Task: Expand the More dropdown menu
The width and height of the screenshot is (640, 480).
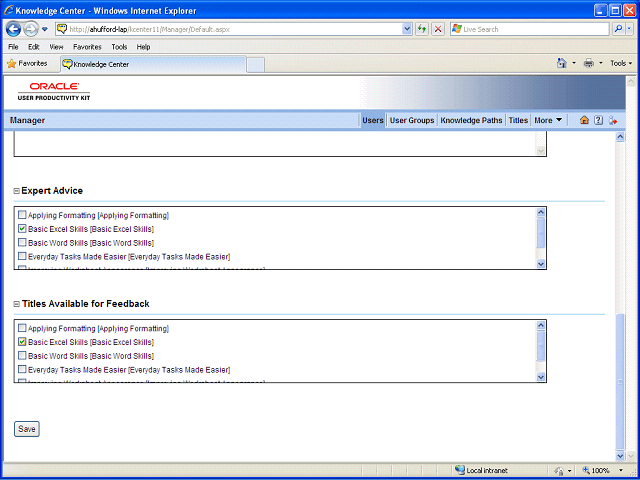Action: pyautogui.click(x=548, y=120)
